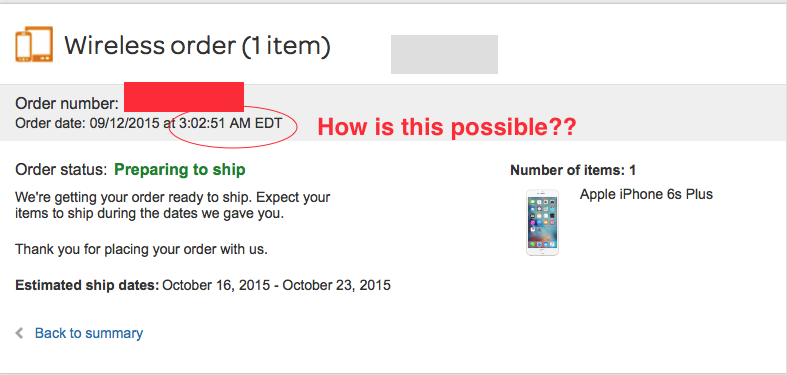
Task: Click the orange wireless devices icon
Action: tap(34, 44)
